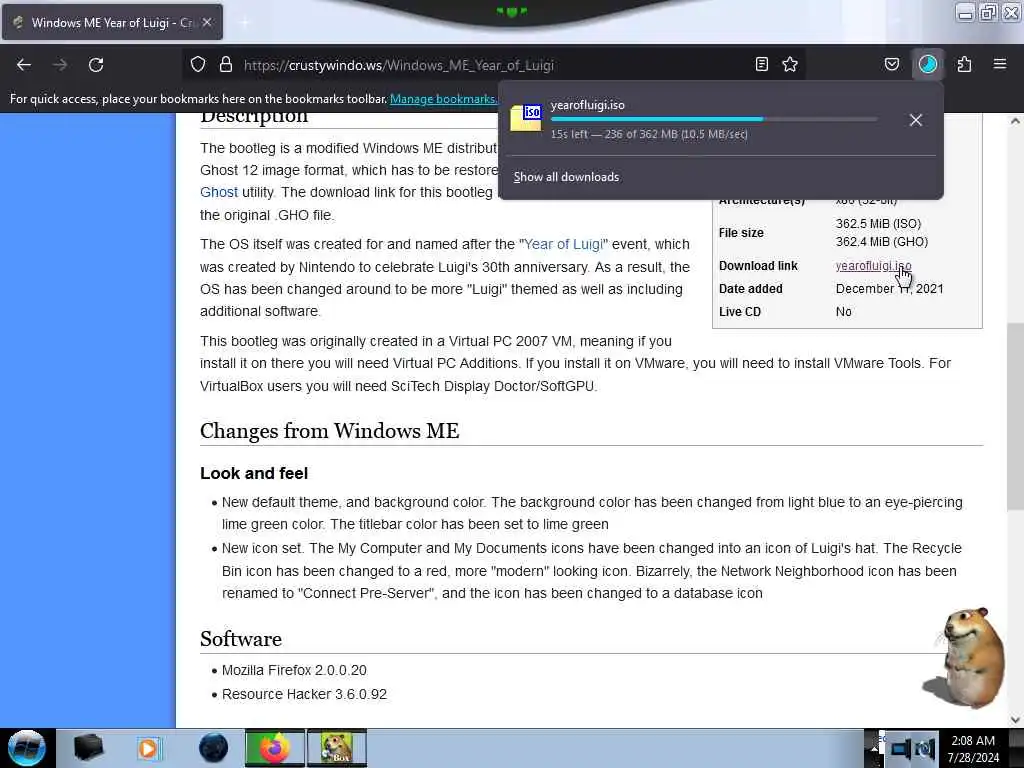Open the tracking protection shield icon
Viewport: 1024px width, 768px height.
198,65
